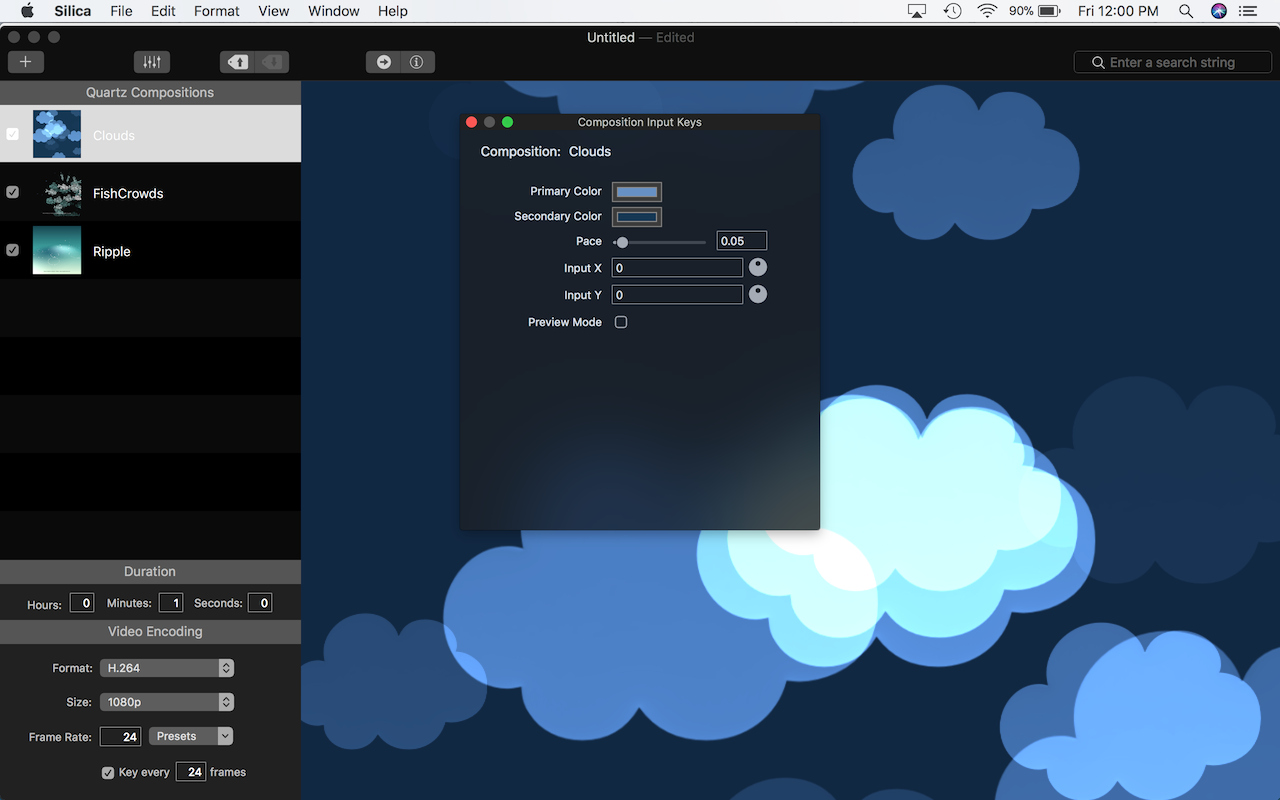Viewport: 1280px width, 800px height.
Task: Click the Input Y text field
Action: tap(677, 294)
